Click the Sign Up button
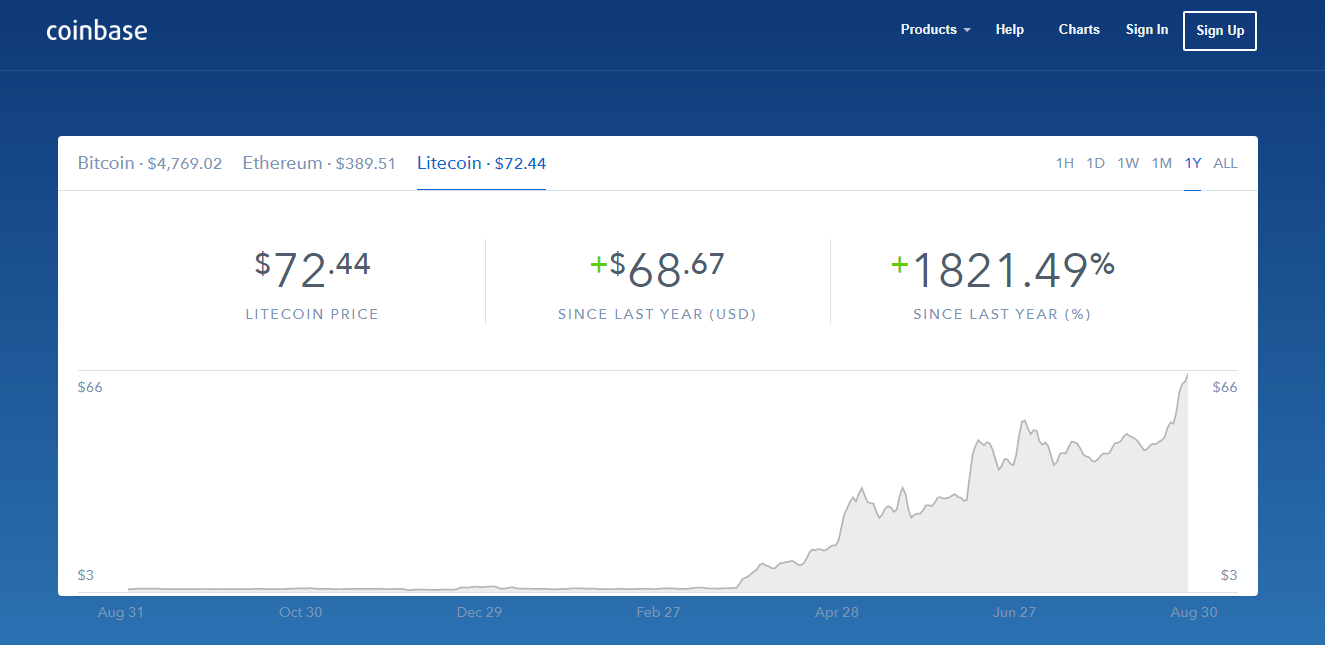The image size is (1325, 645). (1220, 30)
